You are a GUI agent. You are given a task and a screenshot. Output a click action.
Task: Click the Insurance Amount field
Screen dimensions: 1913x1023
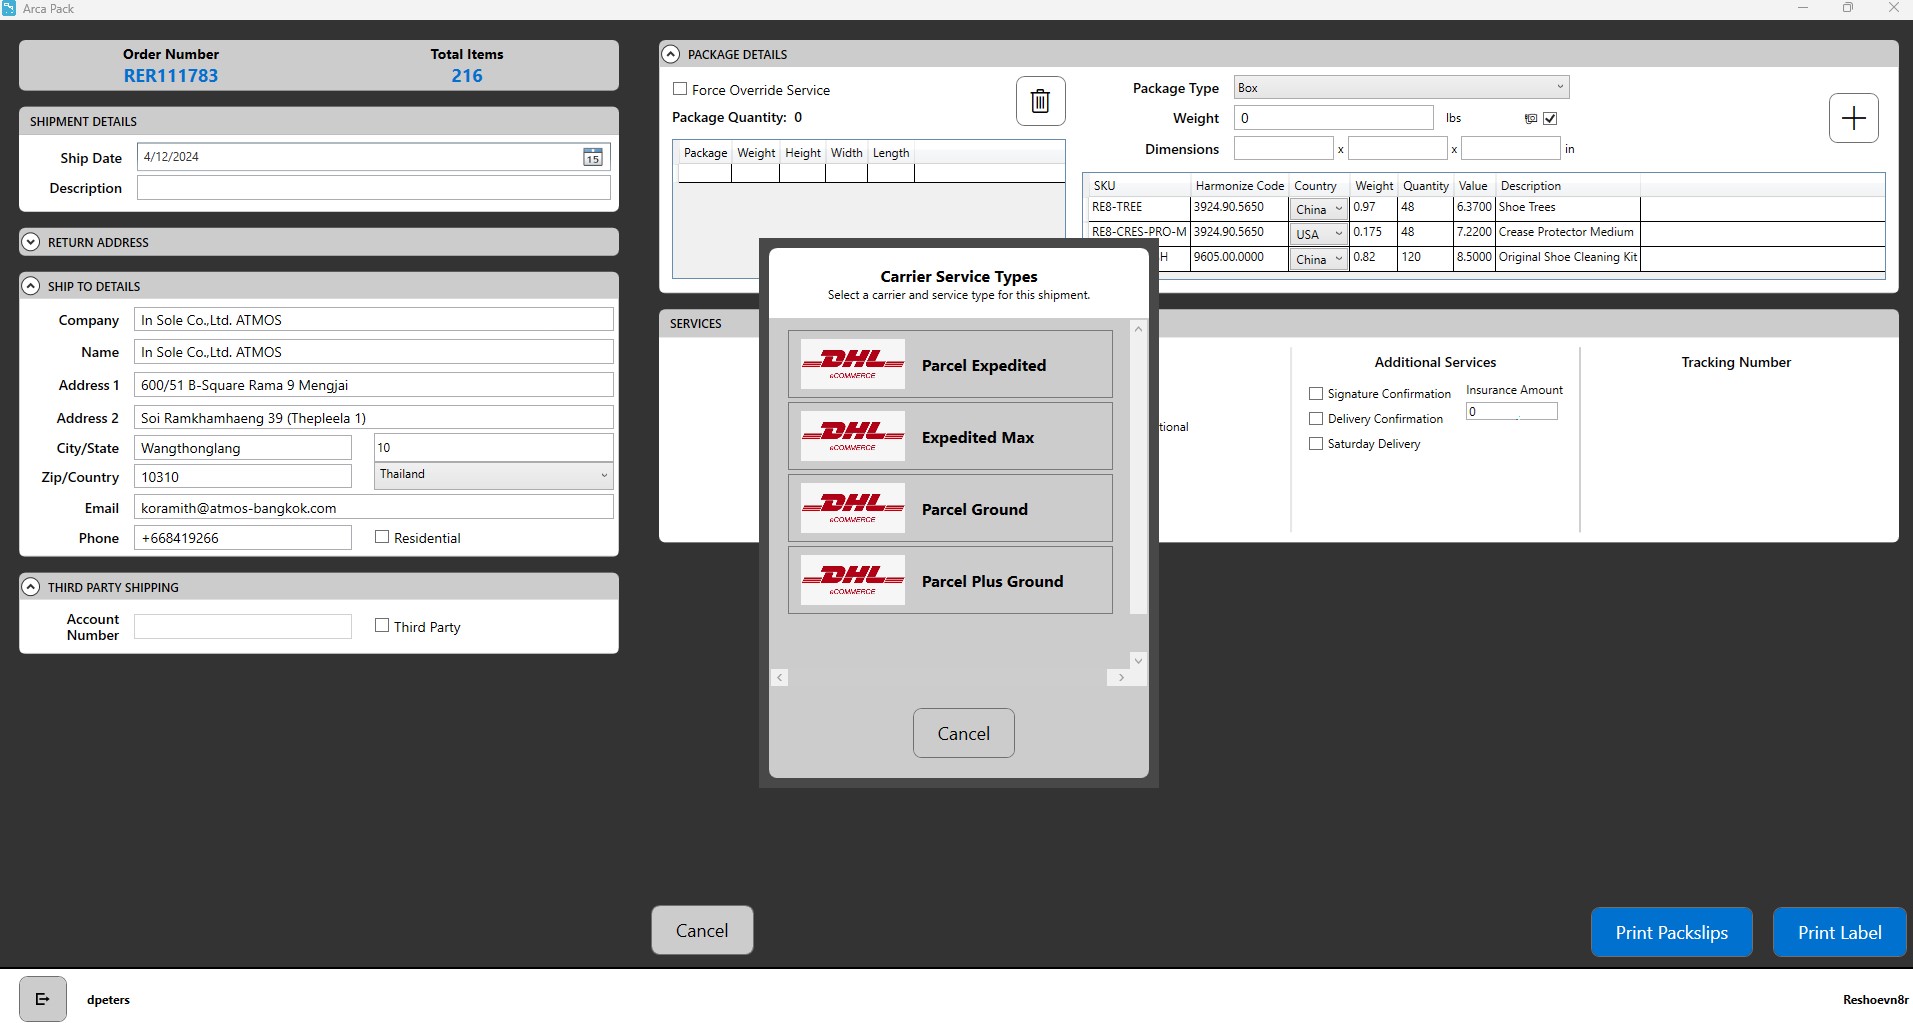pyautogui.click(x=1511, y=412)
